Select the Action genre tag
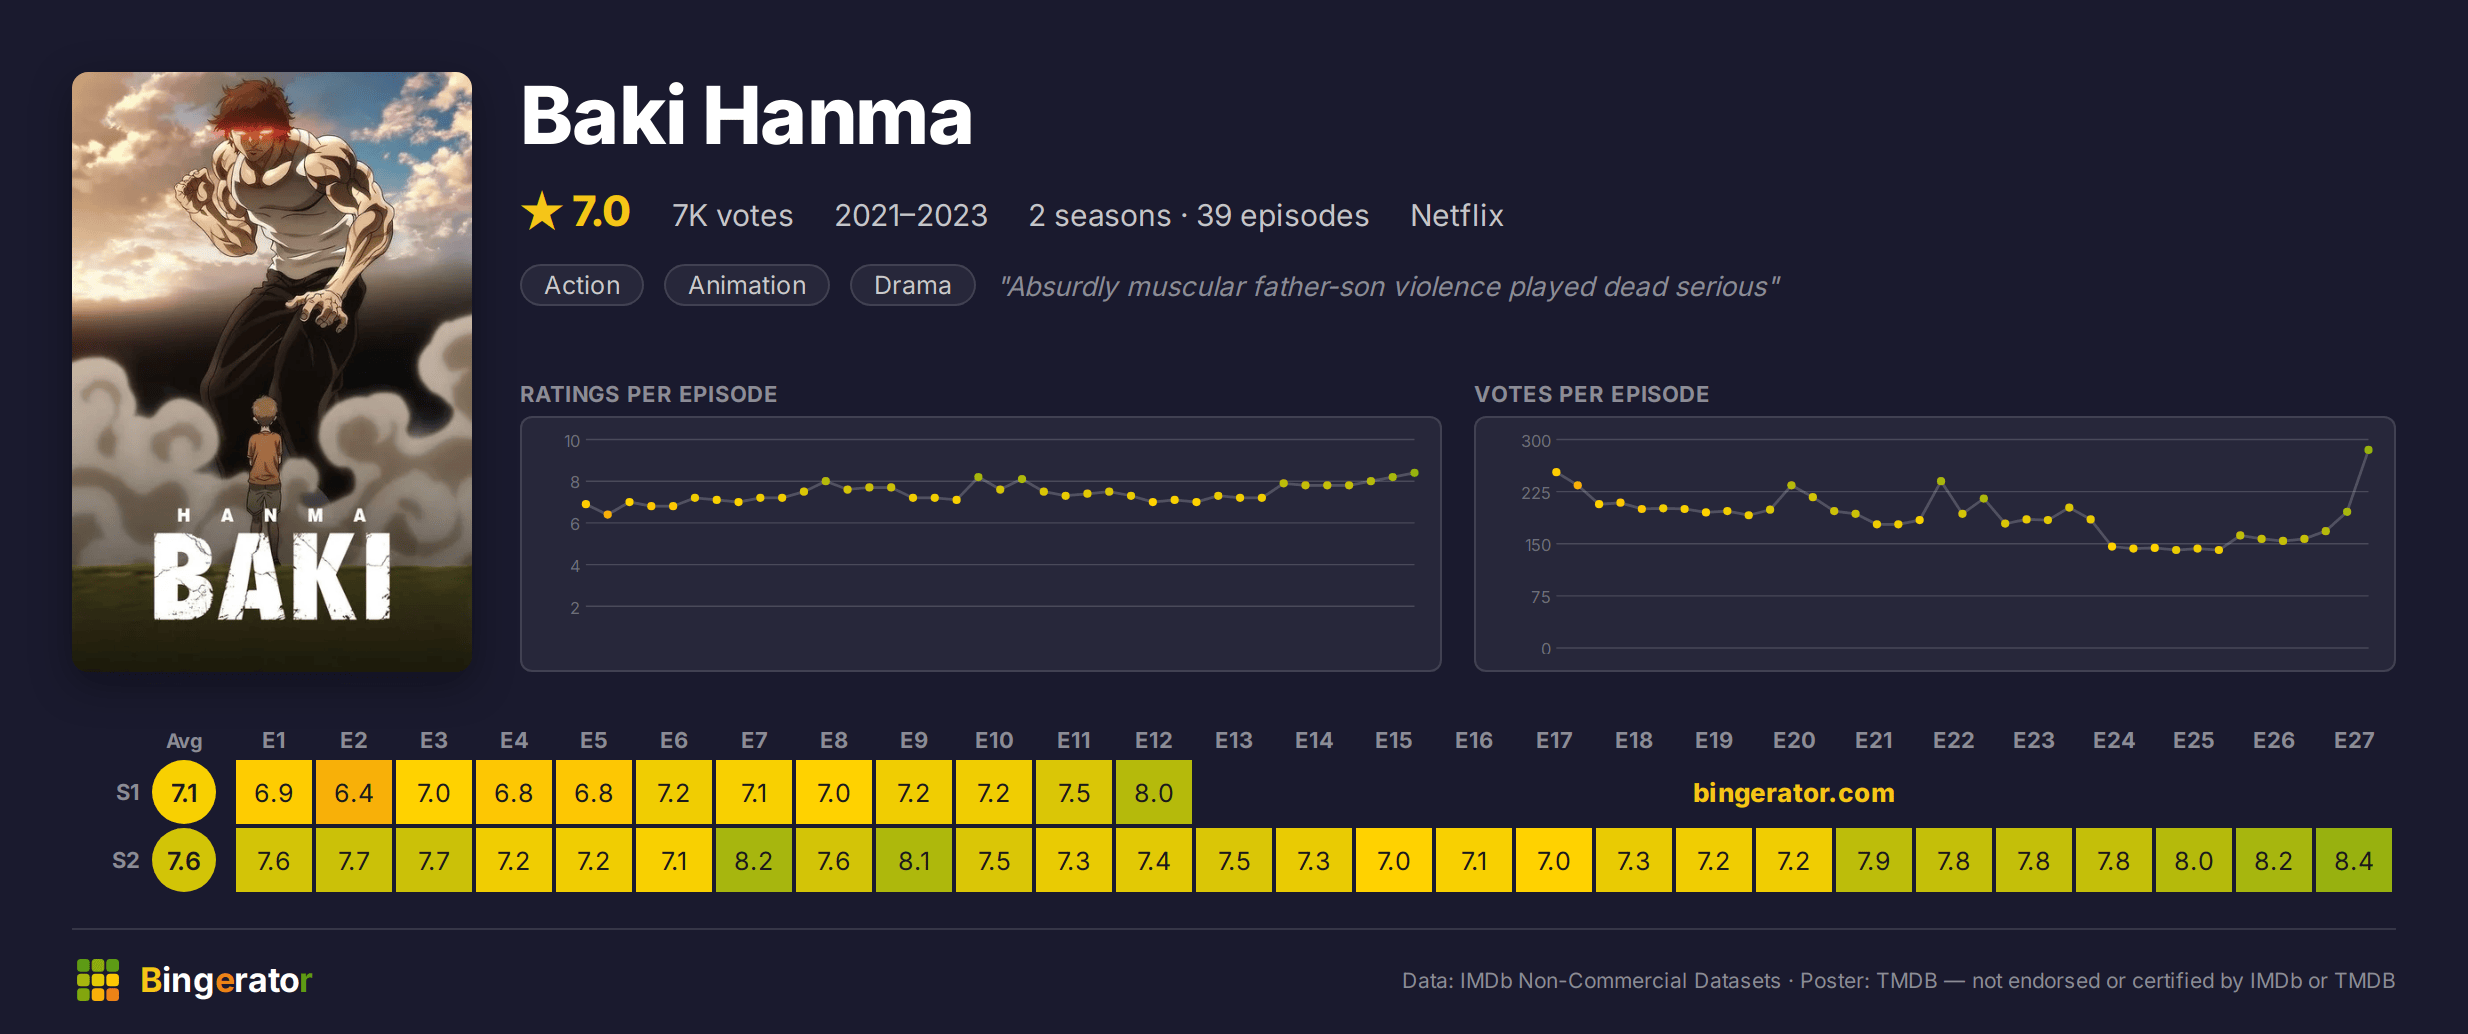 pos(582,285)
